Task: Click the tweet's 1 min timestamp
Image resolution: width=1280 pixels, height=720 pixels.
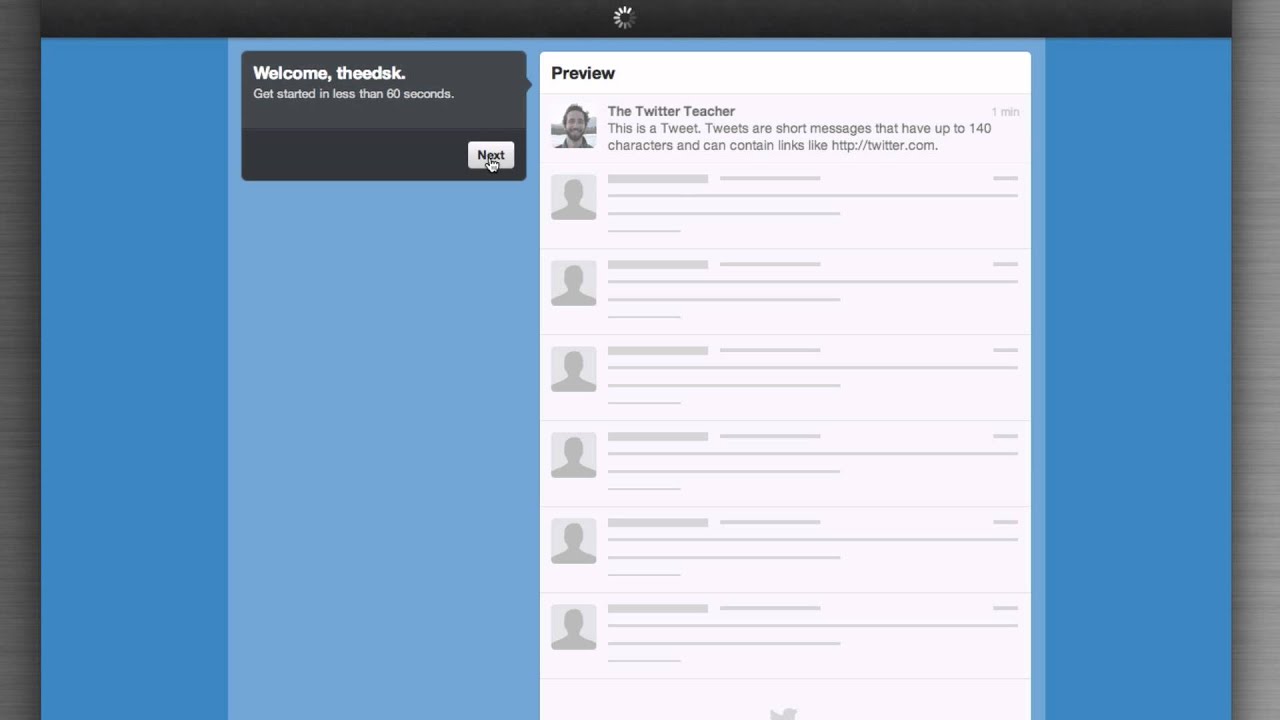Action: (1005, 112)
